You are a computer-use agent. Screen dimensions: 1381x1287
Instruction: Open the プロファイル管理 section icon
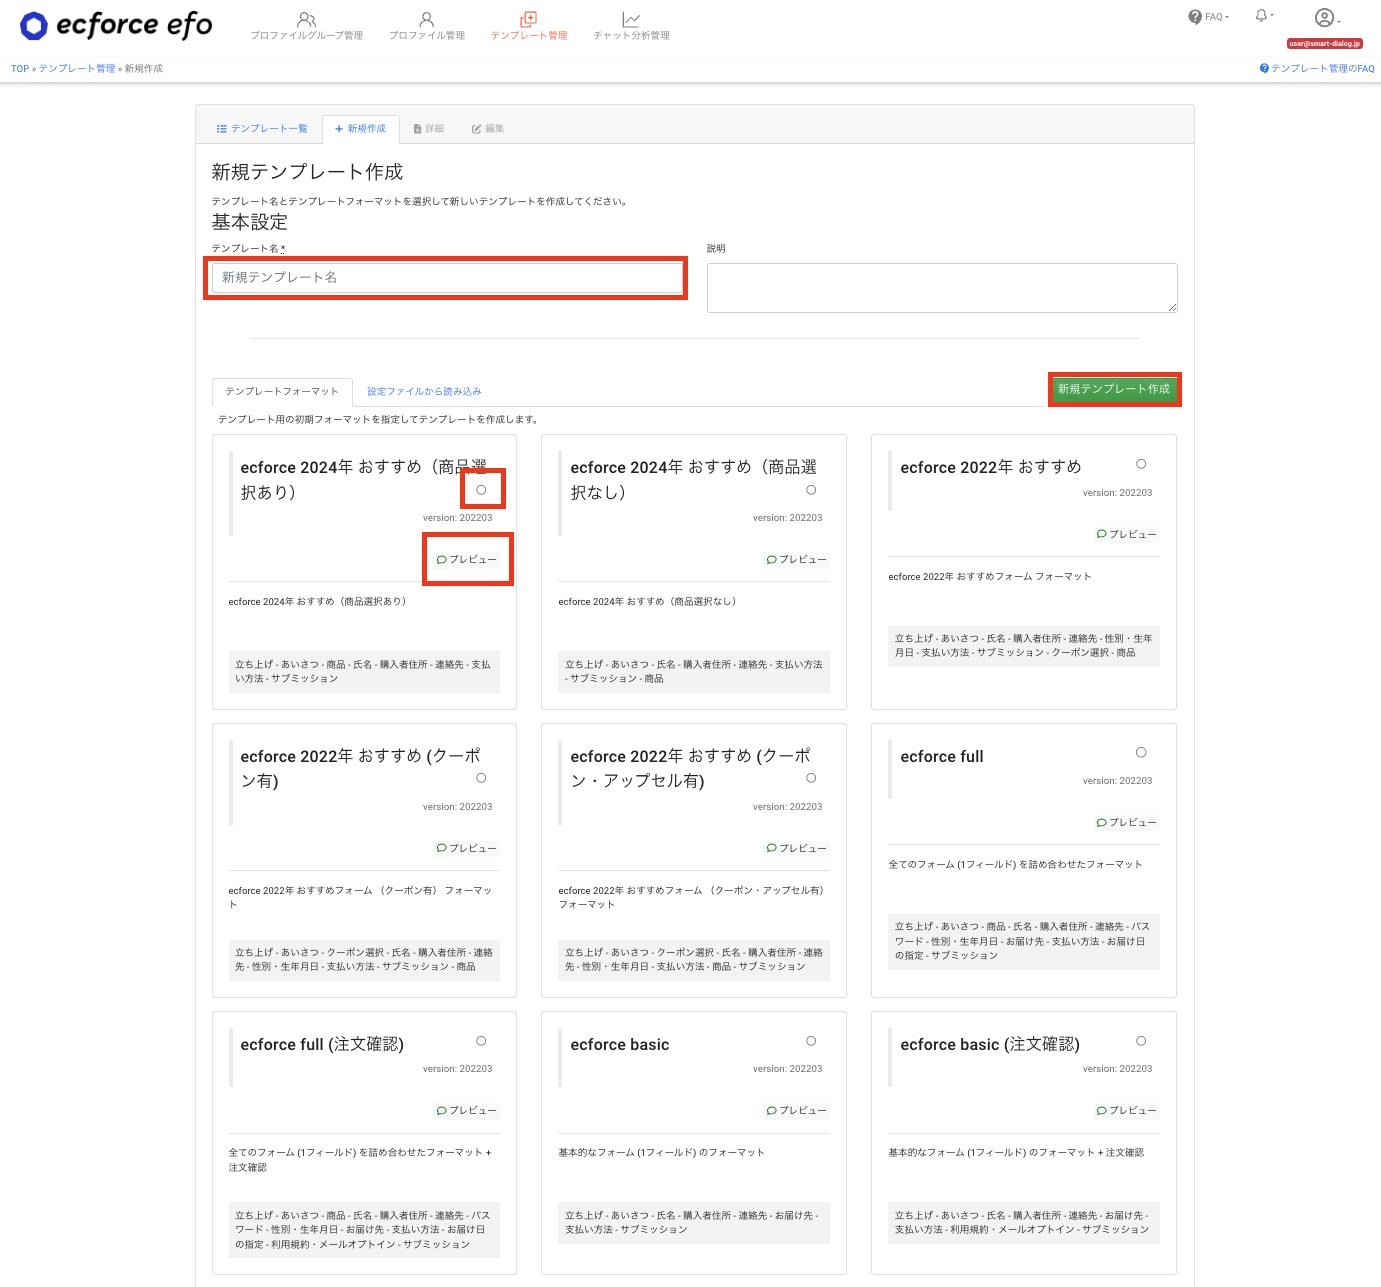click(424, 18)
